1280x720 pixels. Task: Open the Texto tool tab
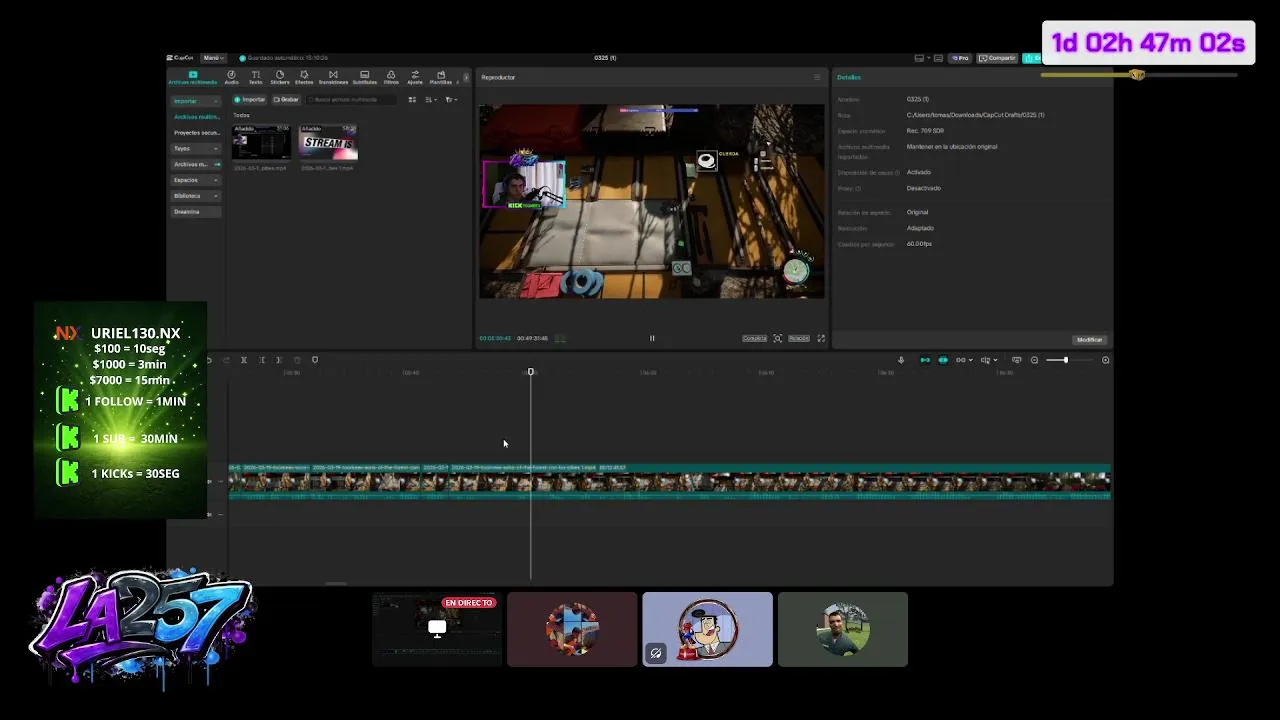(255, 77)
